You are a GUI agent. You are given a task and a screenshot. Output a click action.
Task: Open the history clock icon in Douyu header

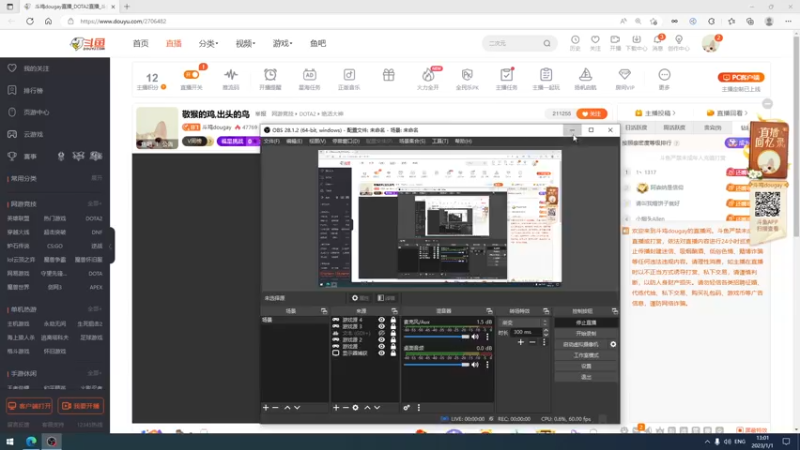(575, 40)
